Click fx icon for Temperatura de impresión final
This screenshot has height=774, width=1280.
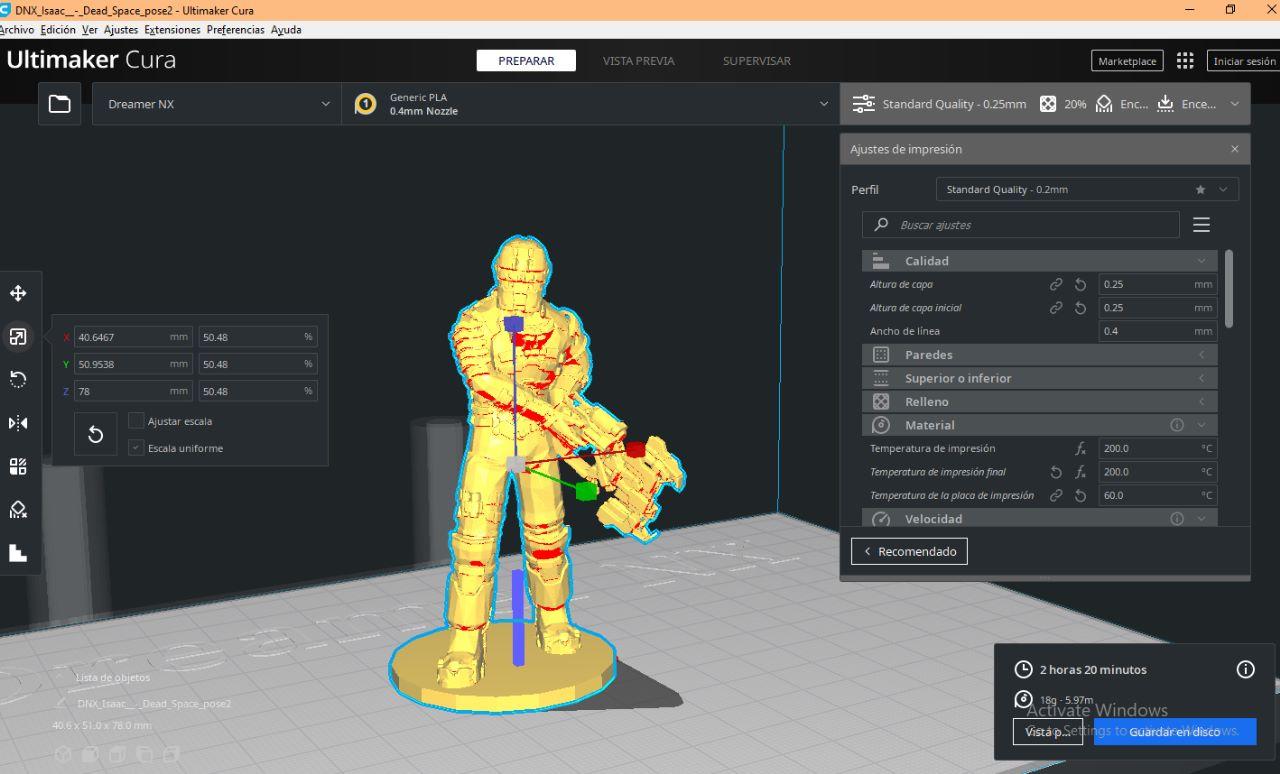(x=1080, y=472)
